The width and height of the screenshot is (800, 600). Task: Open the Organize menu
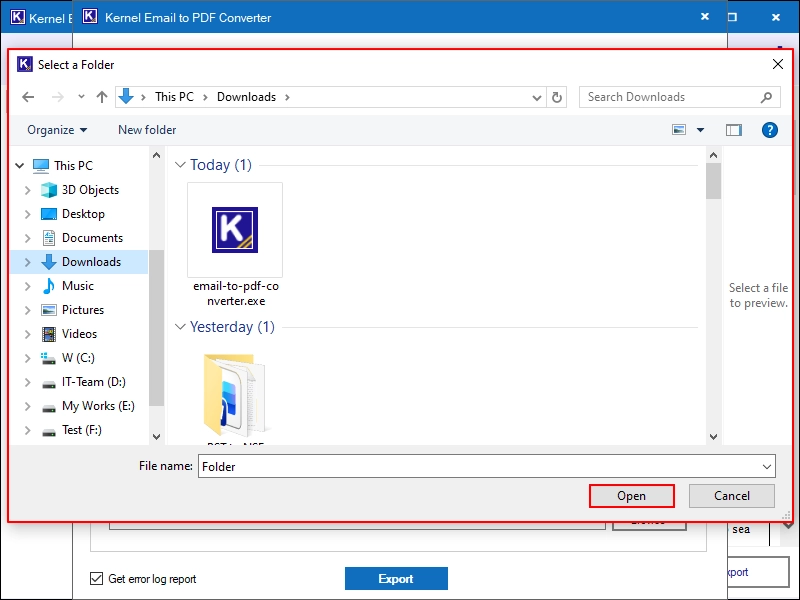click(57, 130)
